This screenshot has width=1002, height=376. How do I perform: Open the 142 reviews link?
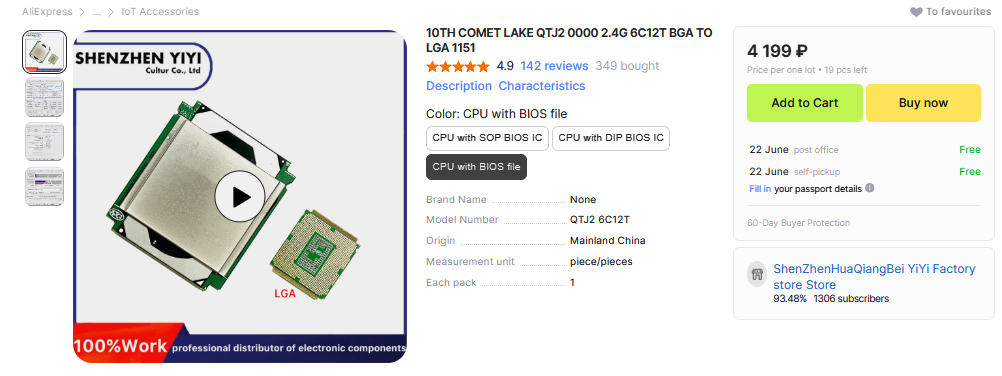tap(554, 66)
